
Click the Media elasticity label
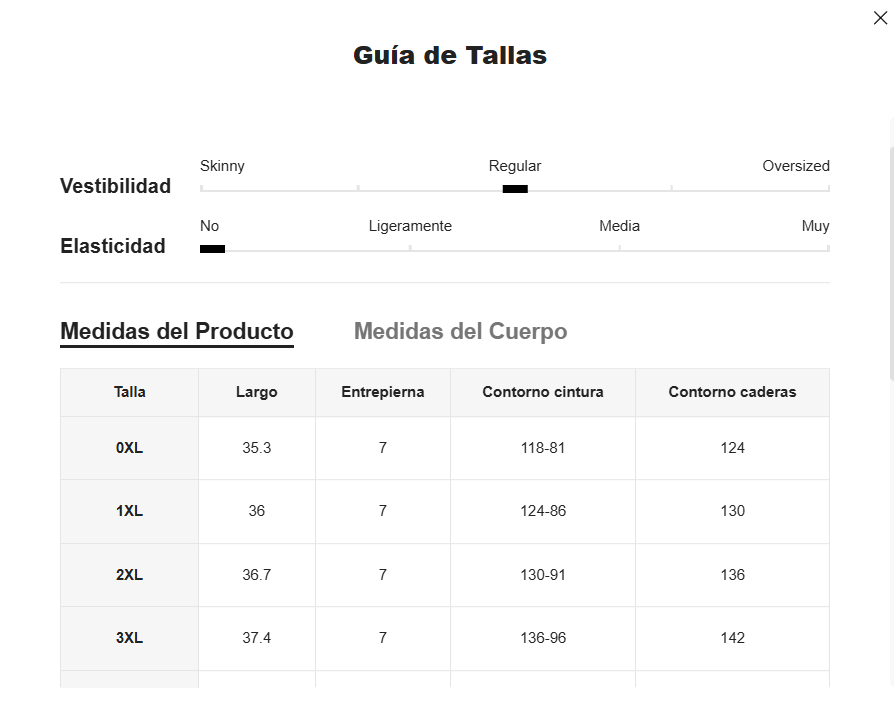click(619, 226)
